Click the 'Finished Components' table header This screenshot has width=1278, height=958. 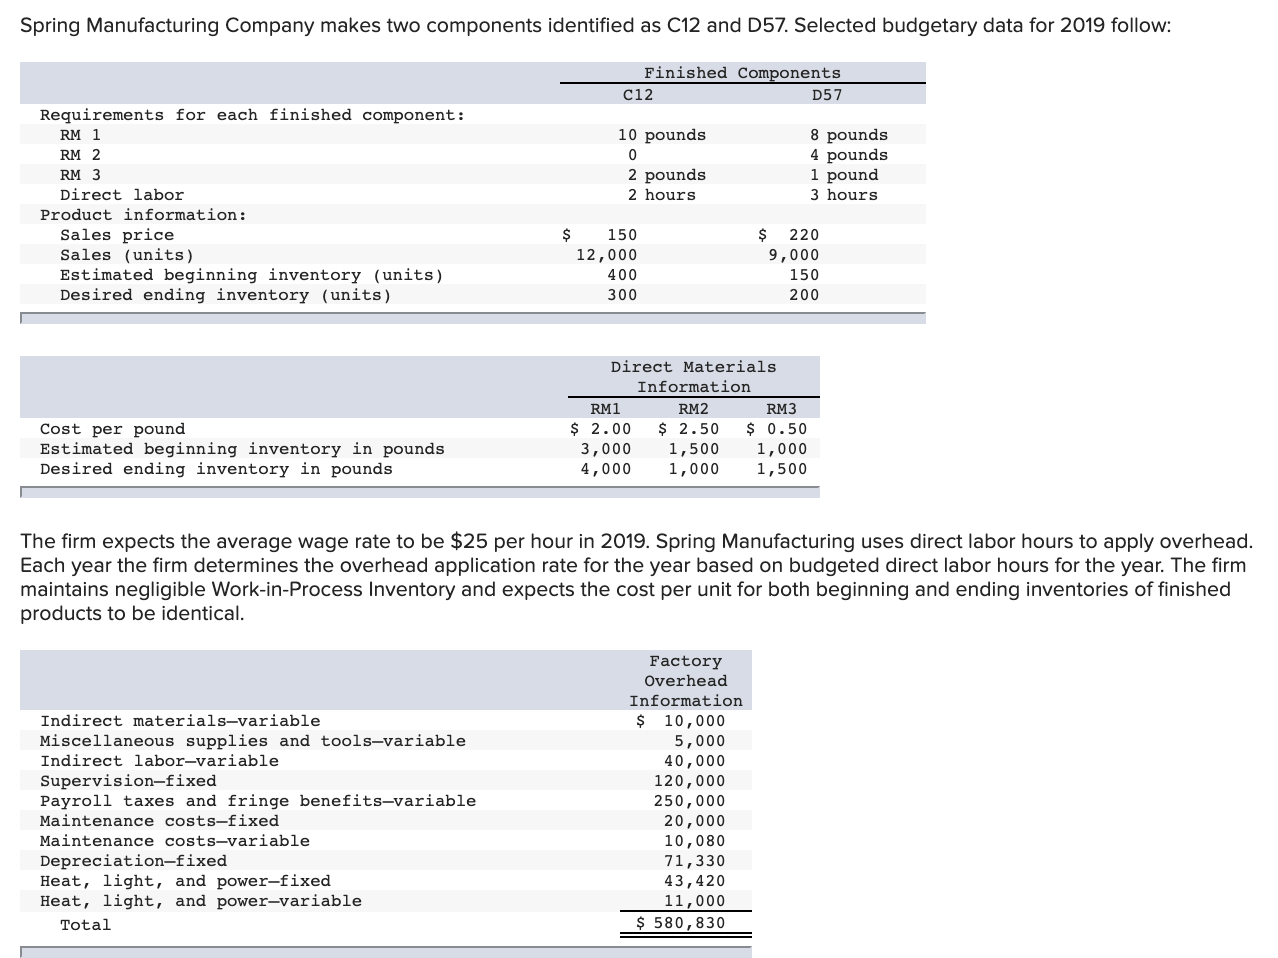742,73
